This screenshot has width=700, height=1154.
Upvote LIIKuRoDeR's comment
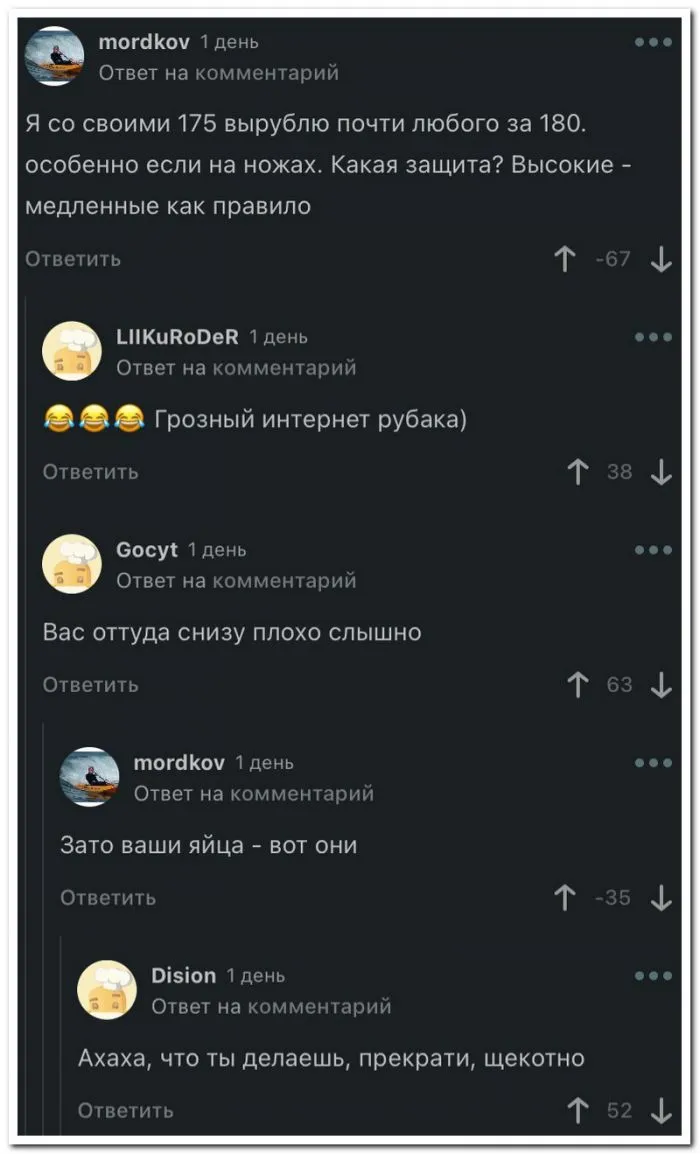pyautogui.click(x=576, y=472)
